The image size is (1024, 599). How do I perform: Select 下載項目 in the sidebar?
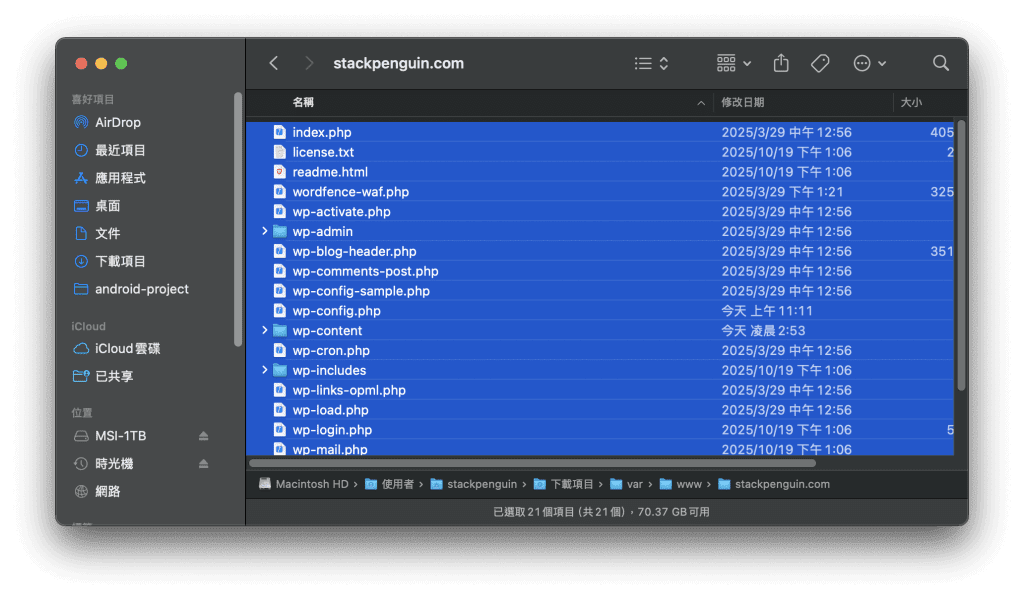[120, 261]
